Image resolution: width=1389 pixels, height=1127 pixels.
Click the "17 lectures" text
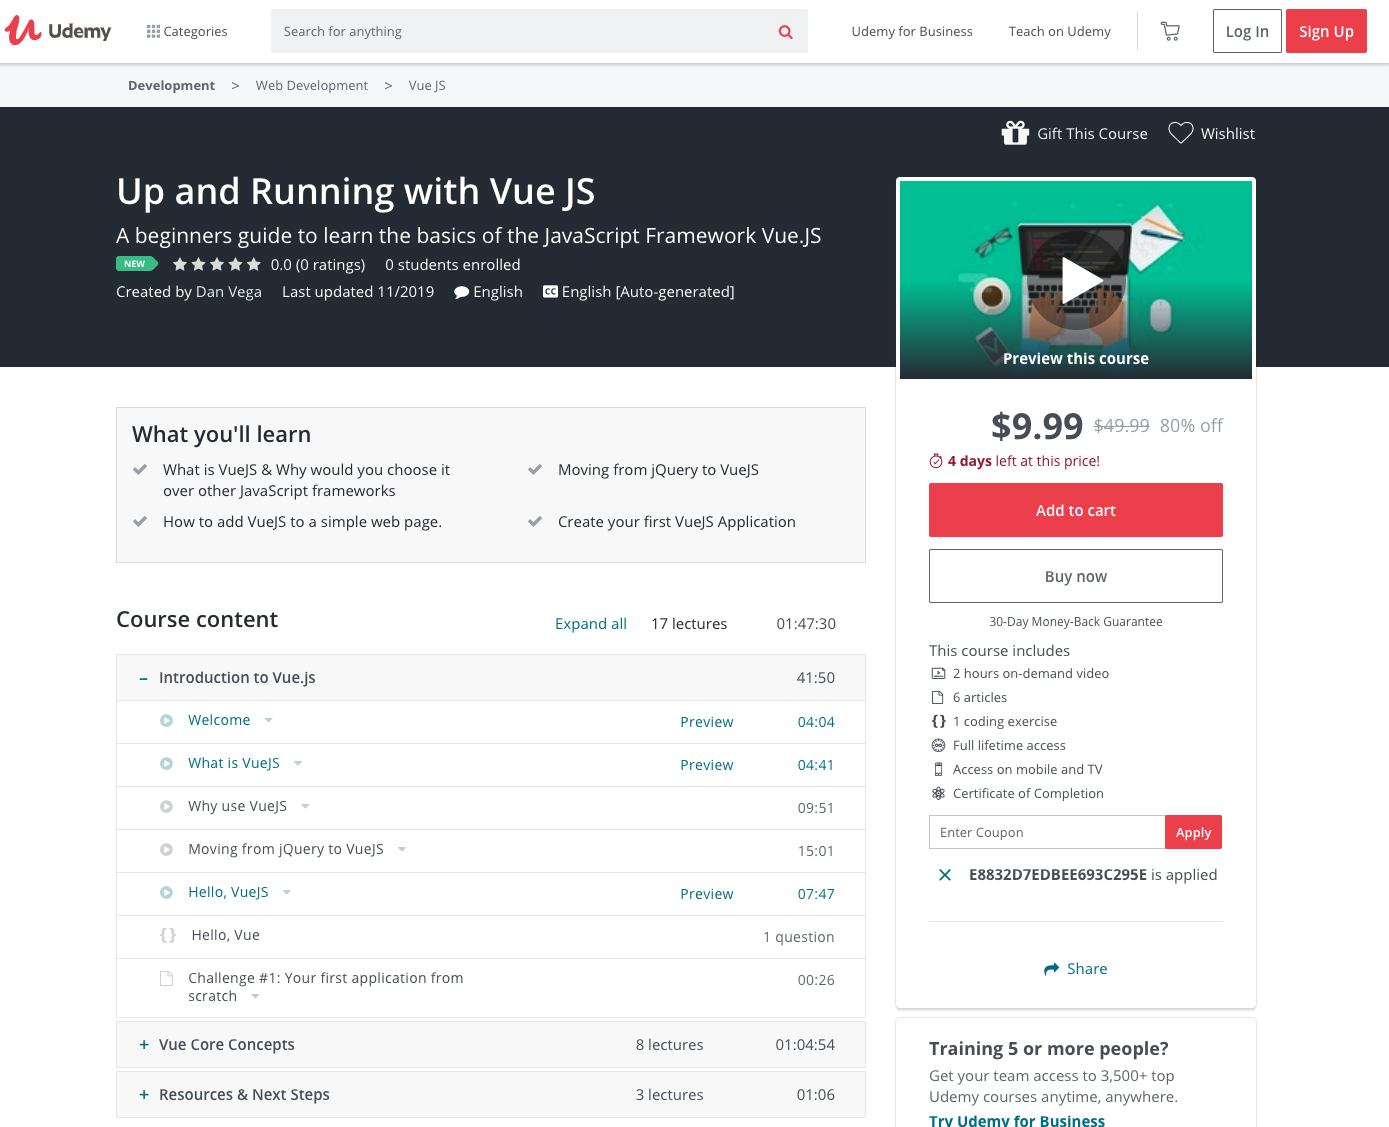click(x=689, y=624)
